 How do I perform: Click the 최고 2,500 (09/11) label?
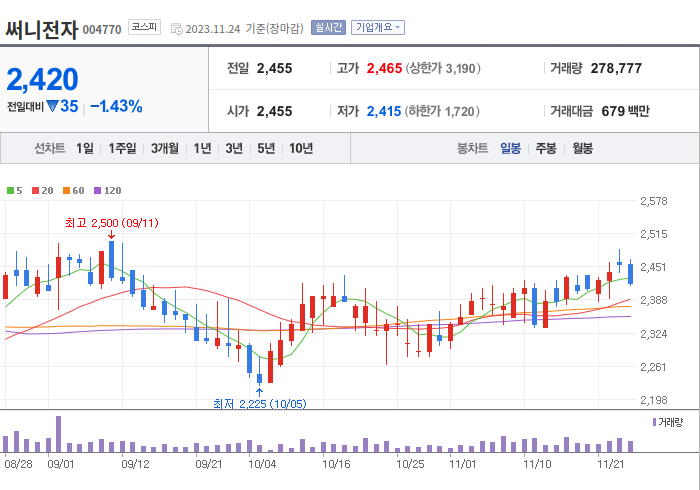(x=112, y=223)
